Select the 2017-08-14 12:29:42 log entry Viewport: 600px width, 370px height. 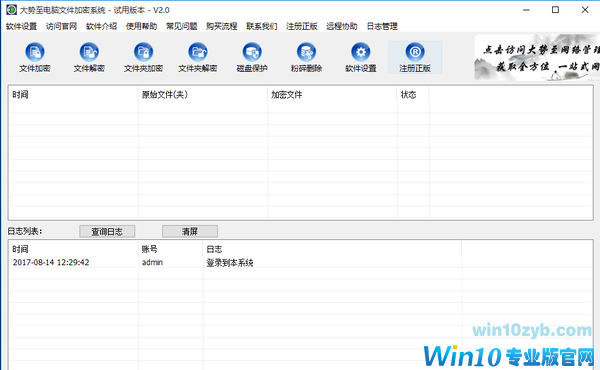51,262
